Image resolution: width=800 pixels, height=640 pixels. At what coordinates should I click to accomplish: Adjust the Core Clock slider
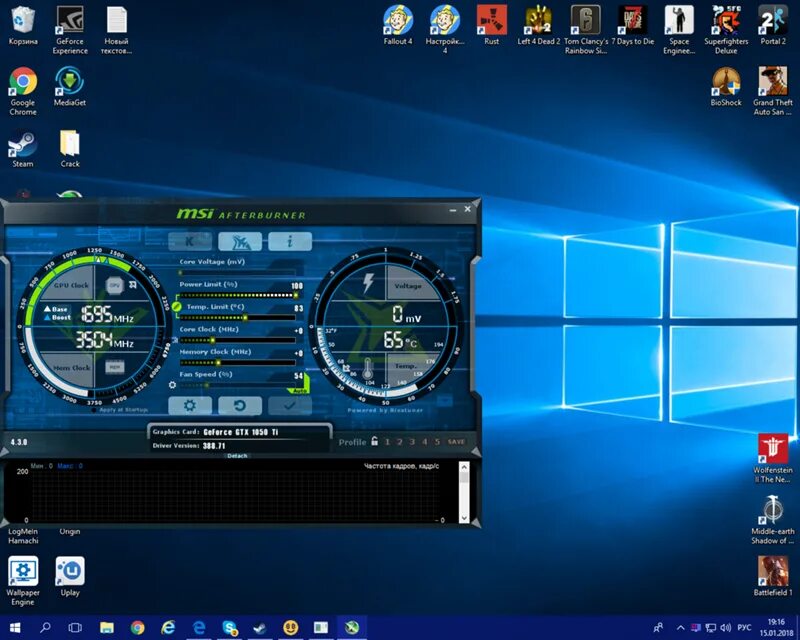point(237,340)
